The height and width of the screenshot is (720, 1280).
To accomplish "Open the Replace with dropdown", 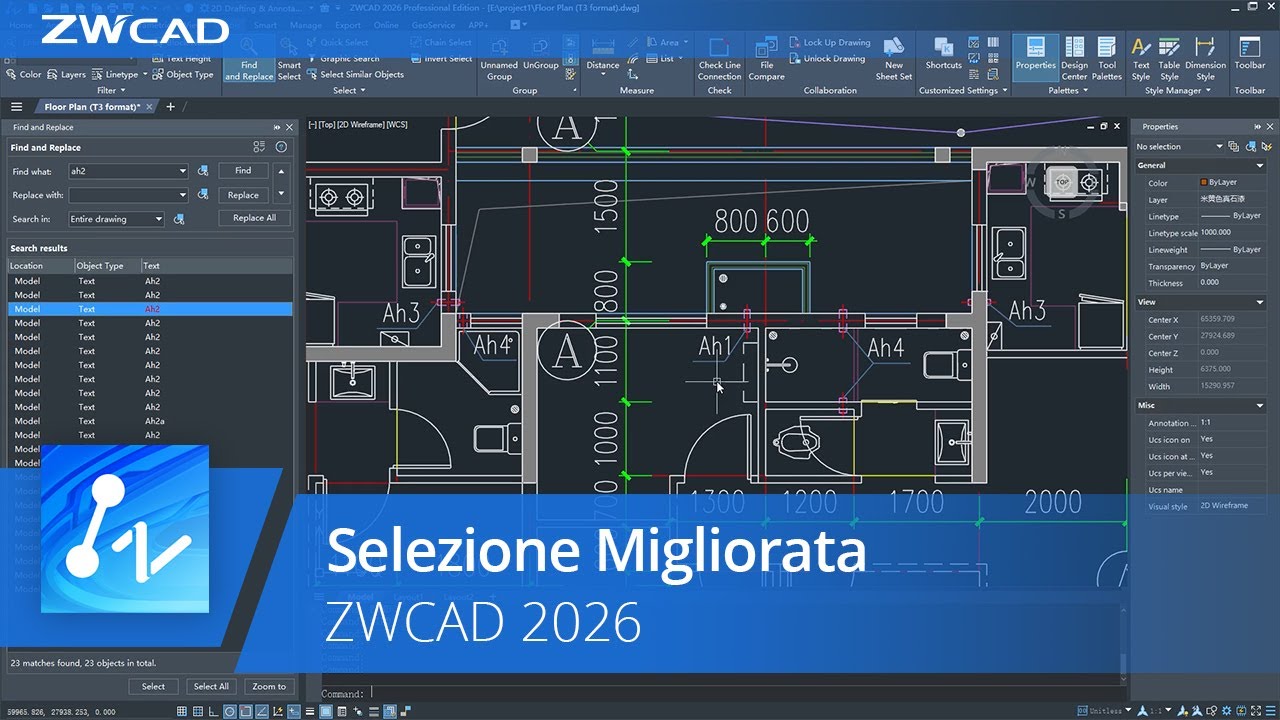I will [x=182, y=195].
